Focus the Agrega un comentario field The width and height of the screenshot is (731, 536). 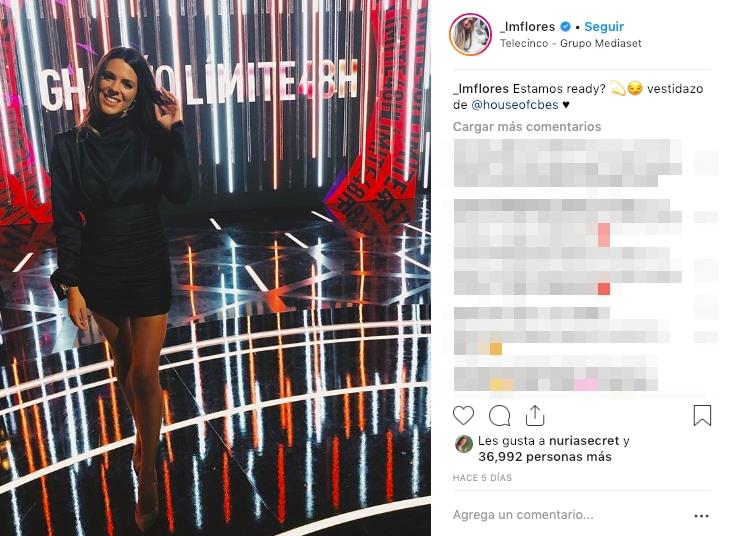click(570, 515)
